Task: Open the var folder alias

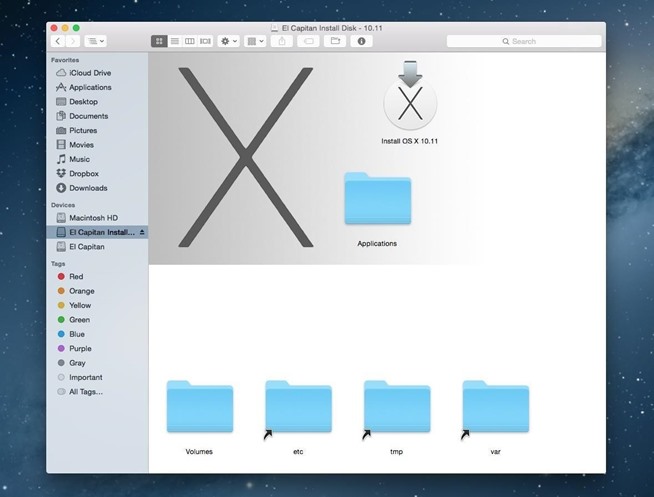Action: click(495, 407)
